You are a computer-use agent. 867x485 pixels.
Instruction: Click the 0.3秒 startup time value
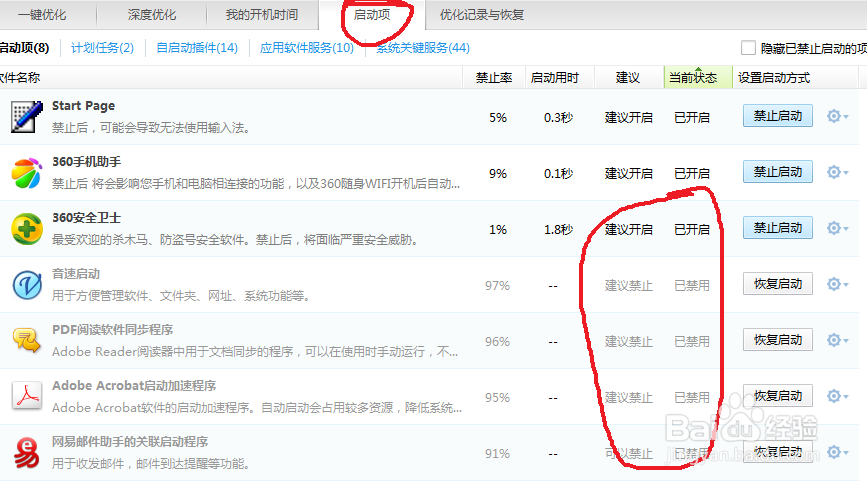[558, 118]
